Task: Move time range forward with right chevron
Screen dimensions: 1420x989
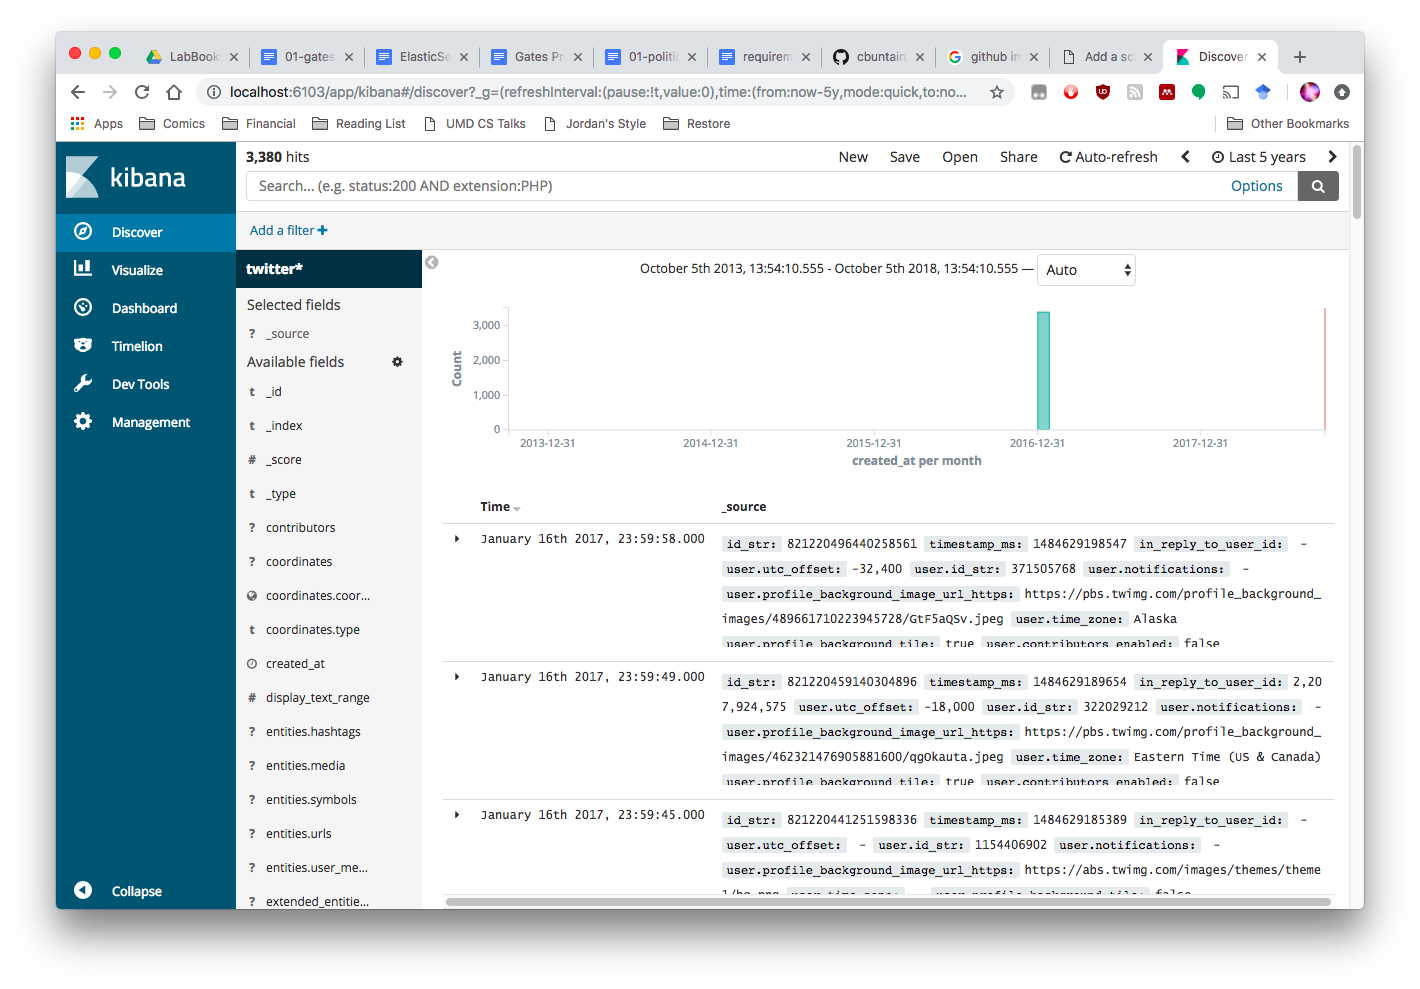Action: coord(1332,157)
